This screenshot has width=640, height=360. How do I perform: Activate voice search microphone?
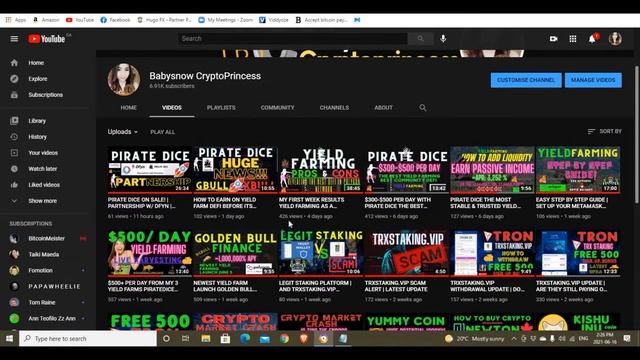click(443, 38)
